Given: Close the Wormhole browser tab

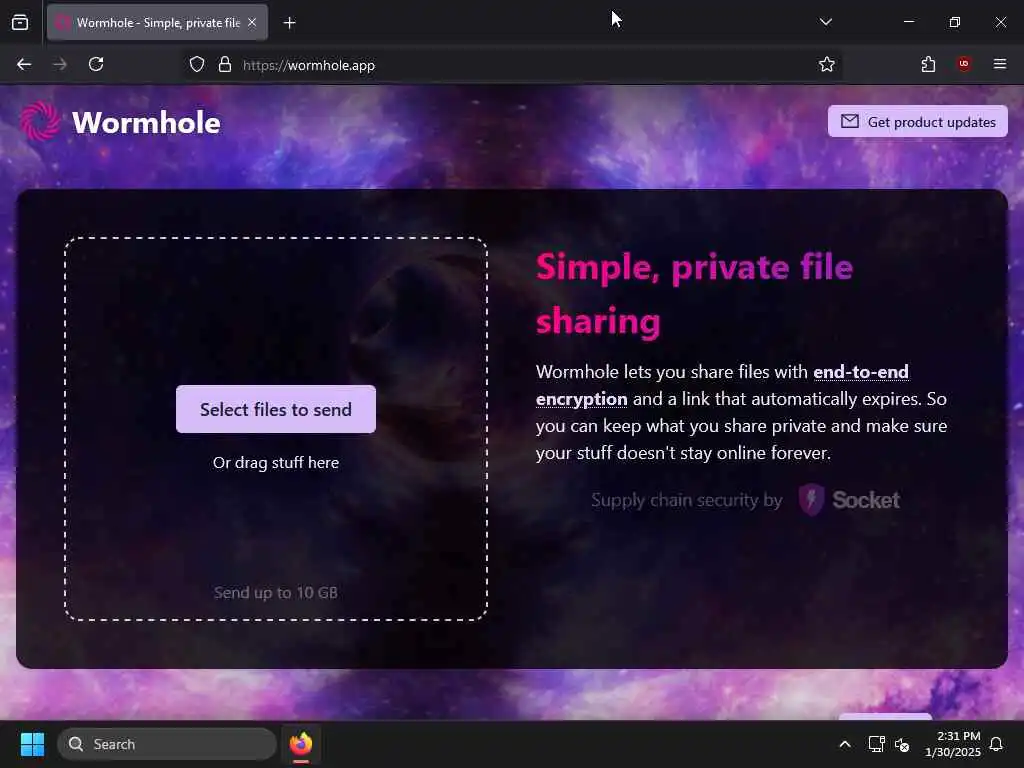Looking at the screenshot, I should tap(252, 22).
